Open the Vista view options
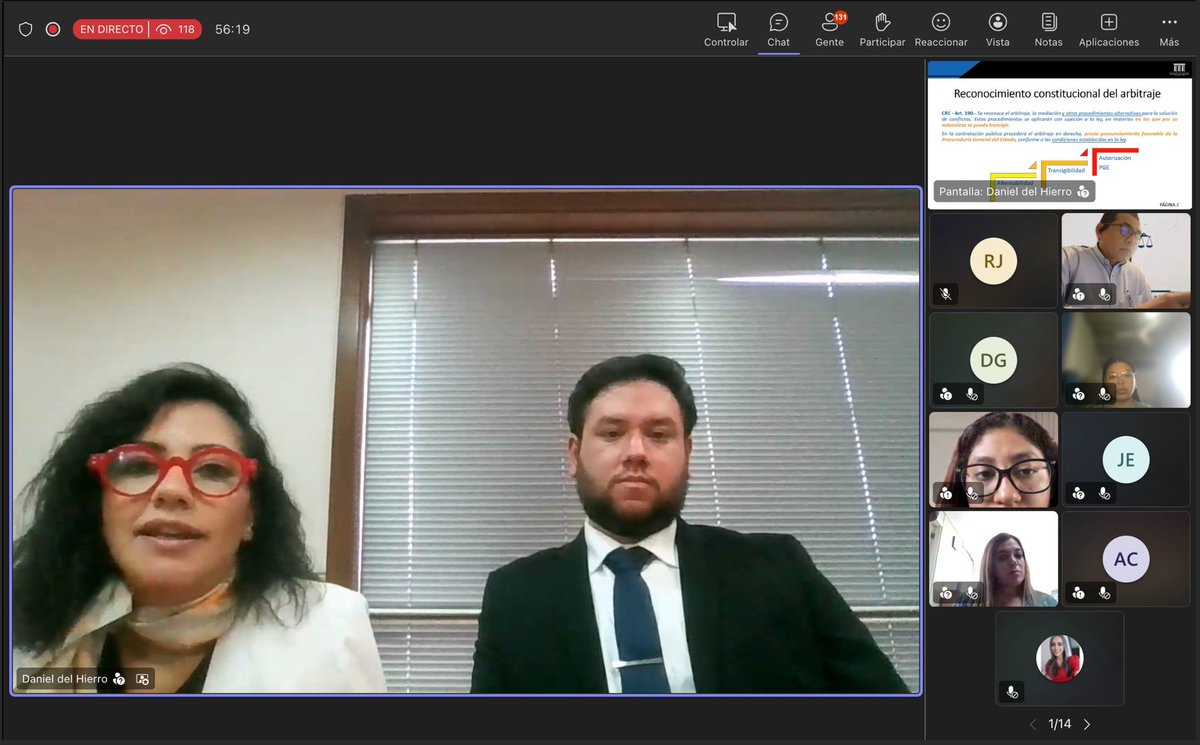The height and width of the screenshot is (745, 1200). click(997, 29)
